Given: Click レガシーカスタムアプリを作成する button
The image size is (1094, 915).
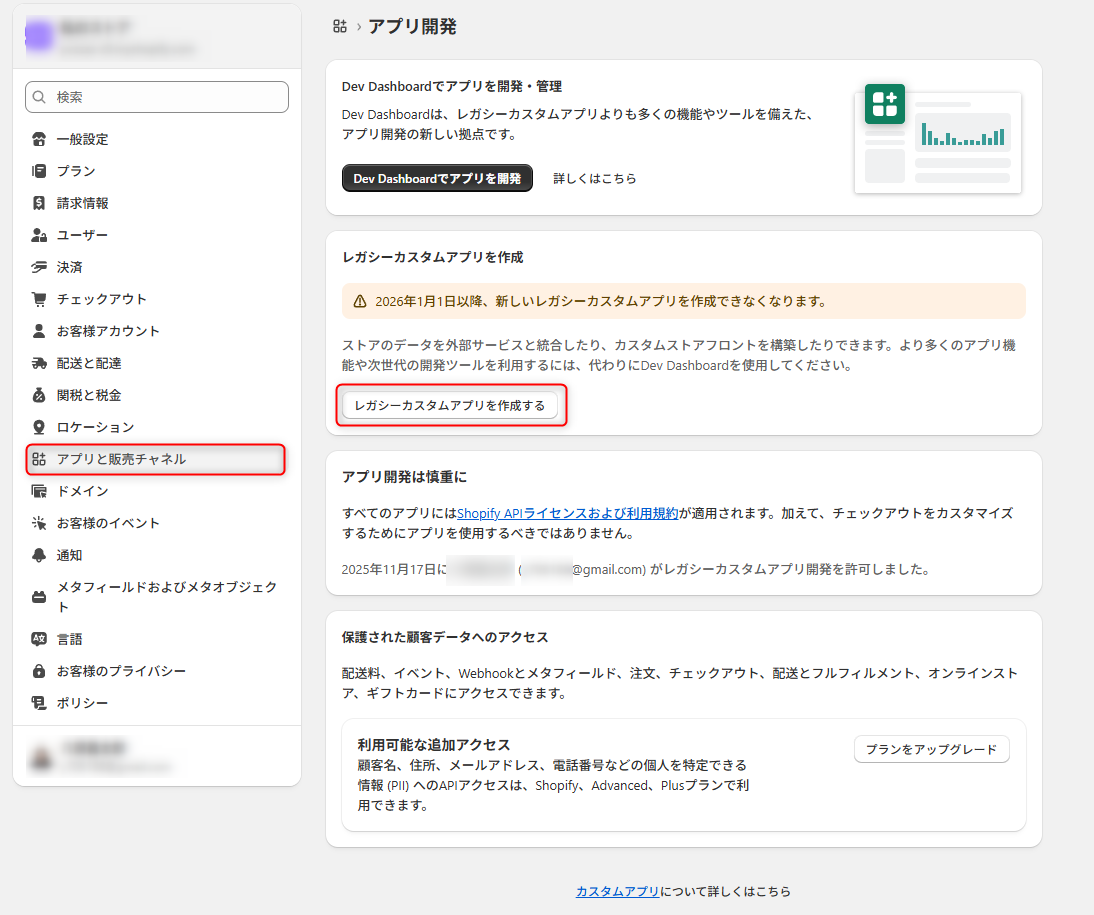Looking at the screenshot, I should click(x=450, y=406).
